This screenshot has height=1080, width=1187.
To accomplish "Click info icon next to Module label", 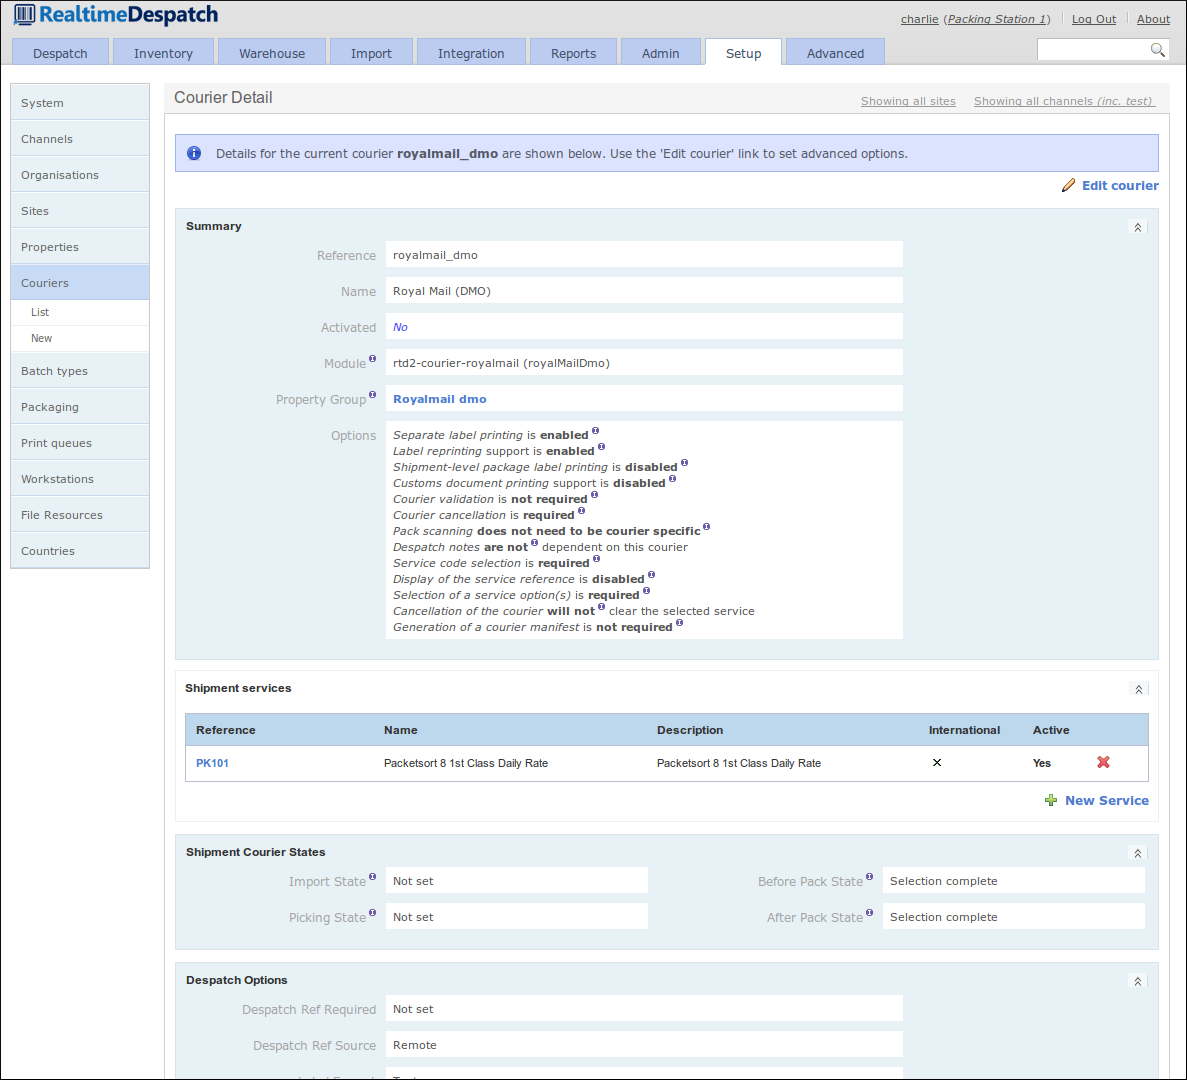I will (372, 359).
